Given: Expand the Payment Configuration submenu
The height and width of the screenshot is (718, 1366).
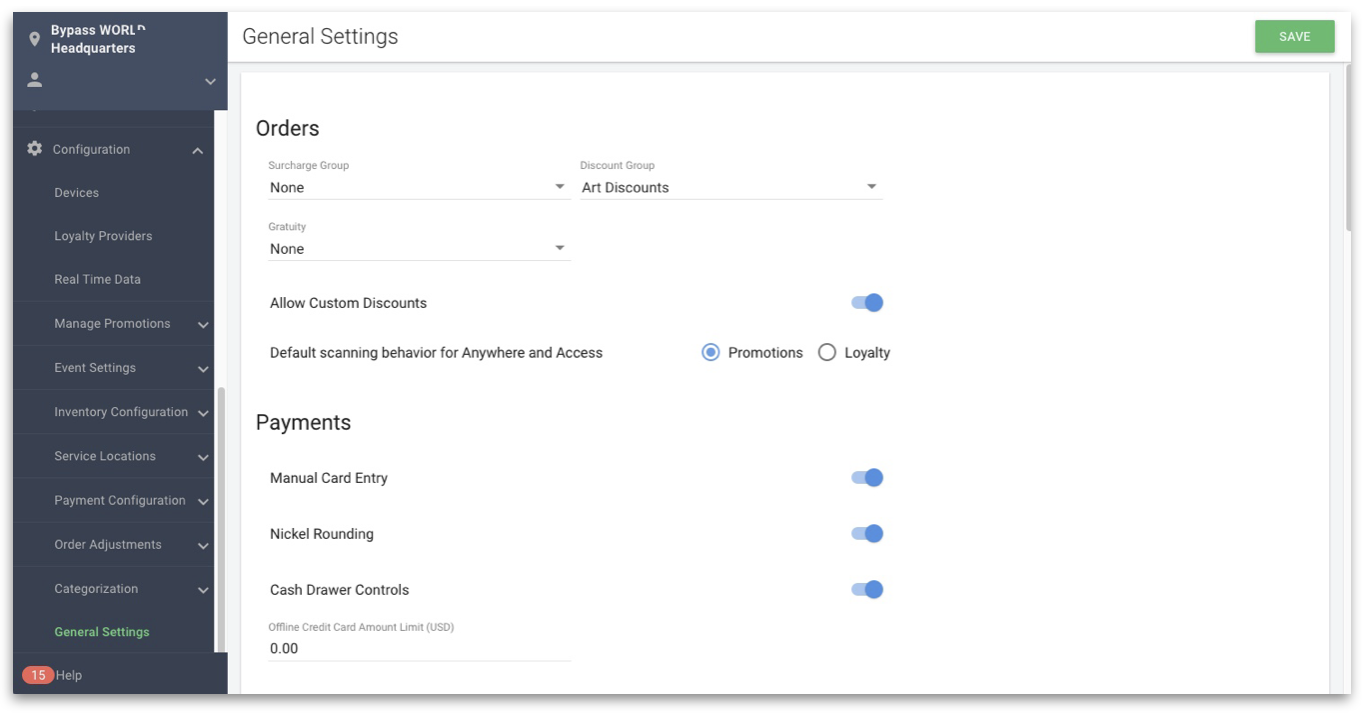Looking at the screenshot, I should (x=203, y=501).
